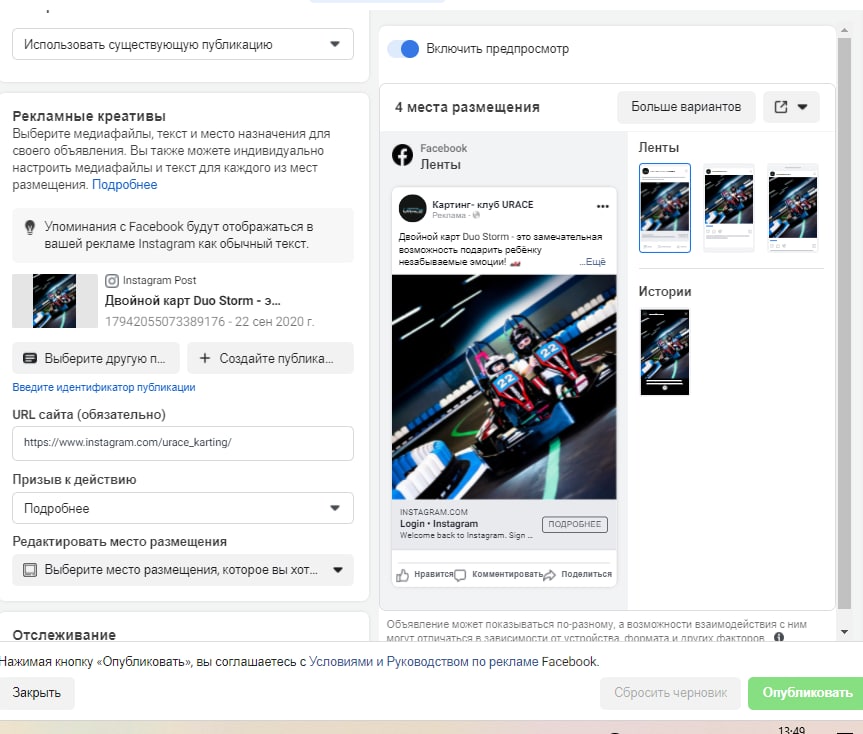Viewport: 863px width, 734px height.
Task: Toggle the Включить предпросмотр switch
Action: coord(403,49)
